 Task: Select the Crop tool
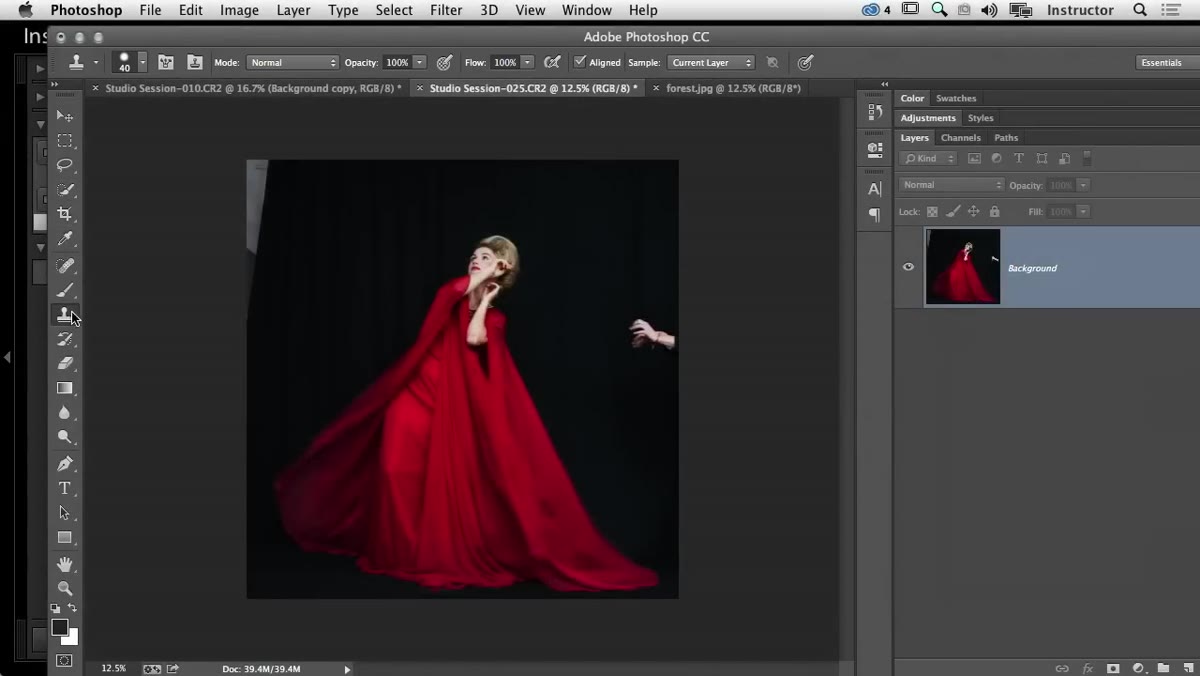pos(65,214)
